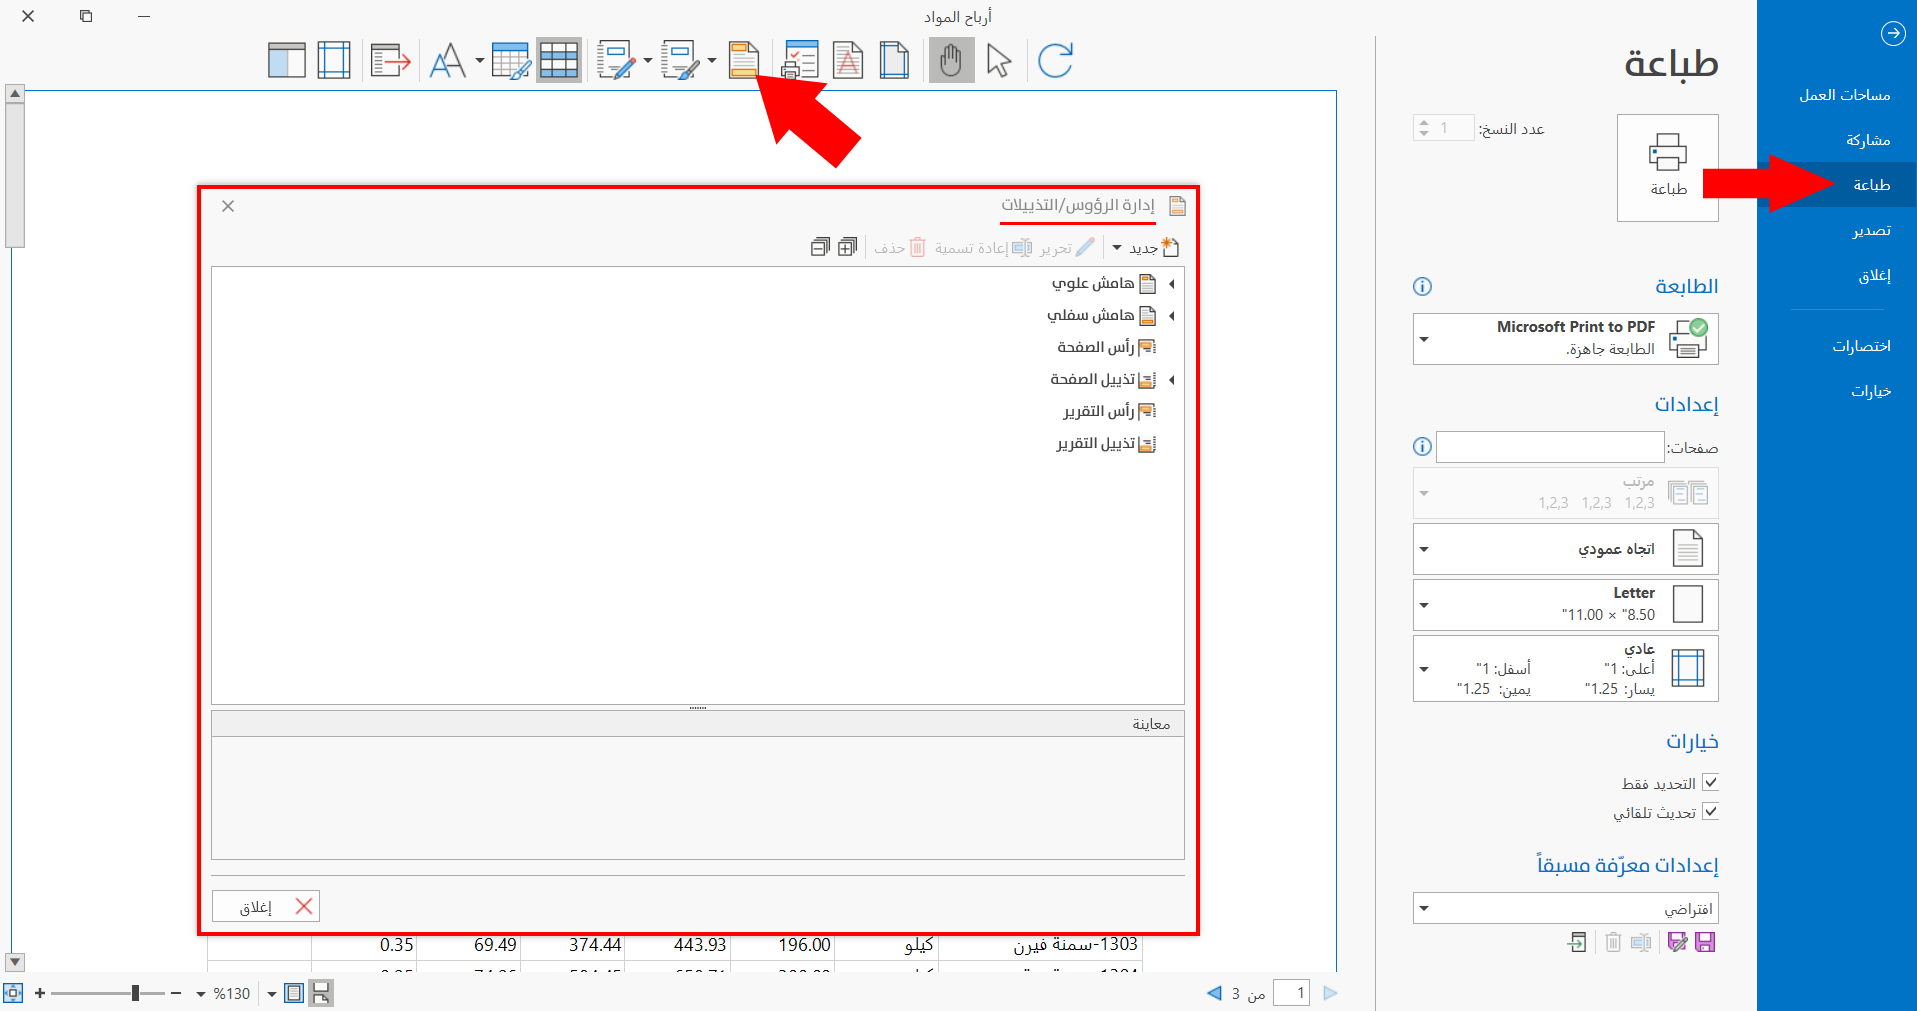Select 'اختصارات' in the sidebar

1861,346
